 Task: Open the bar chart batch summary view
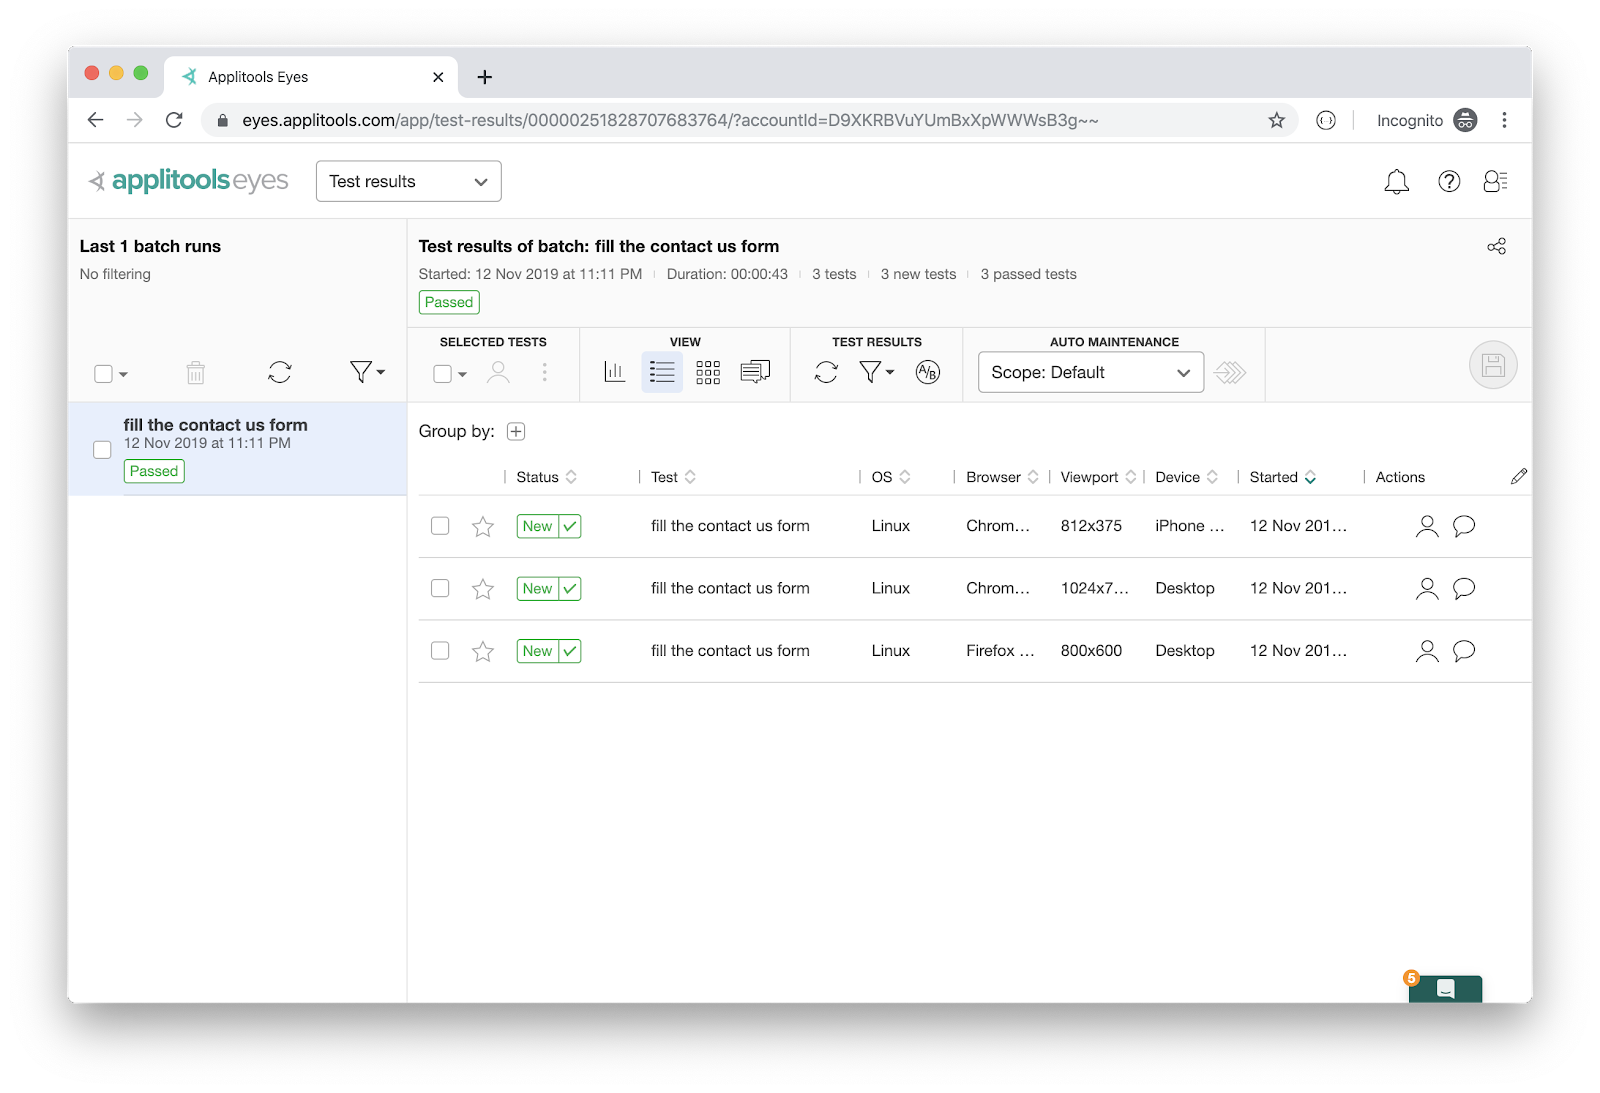pos(614,373)
